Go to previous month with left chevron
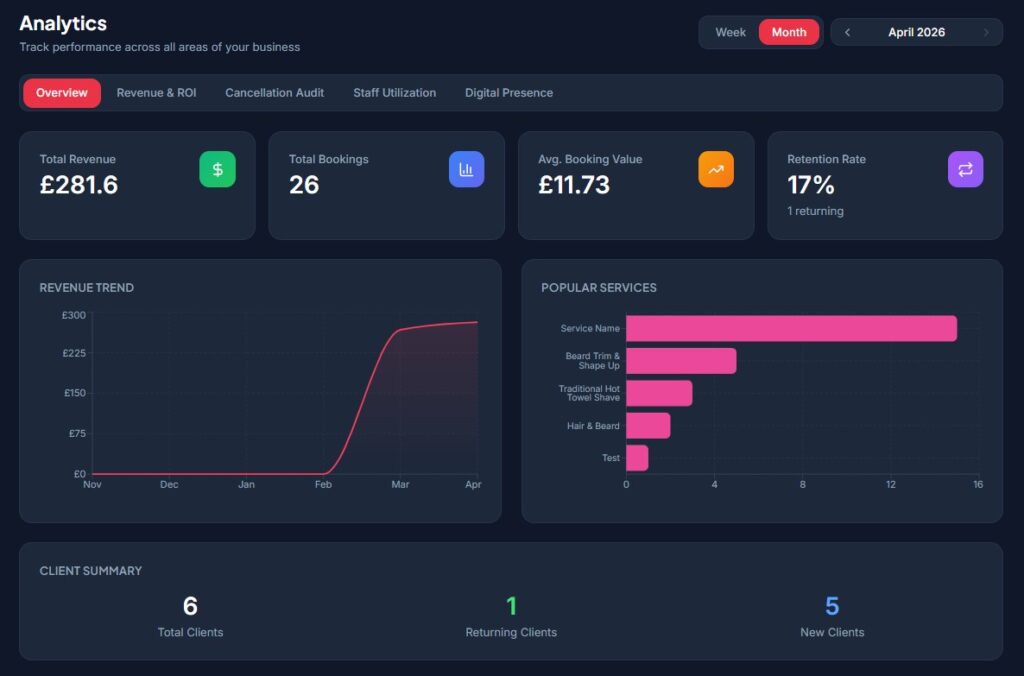Viewport: 1024px width, 676px height. pos(847,32)
